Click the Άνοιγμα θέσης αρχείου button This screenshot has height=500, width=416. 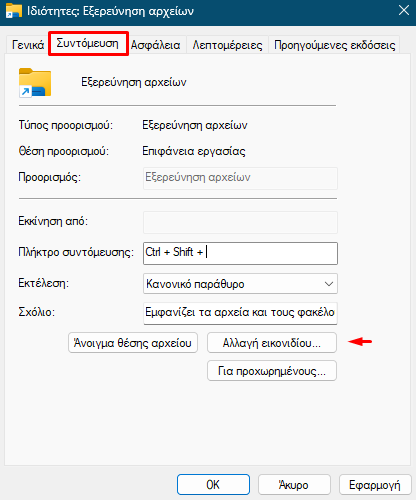pos(133,343)
